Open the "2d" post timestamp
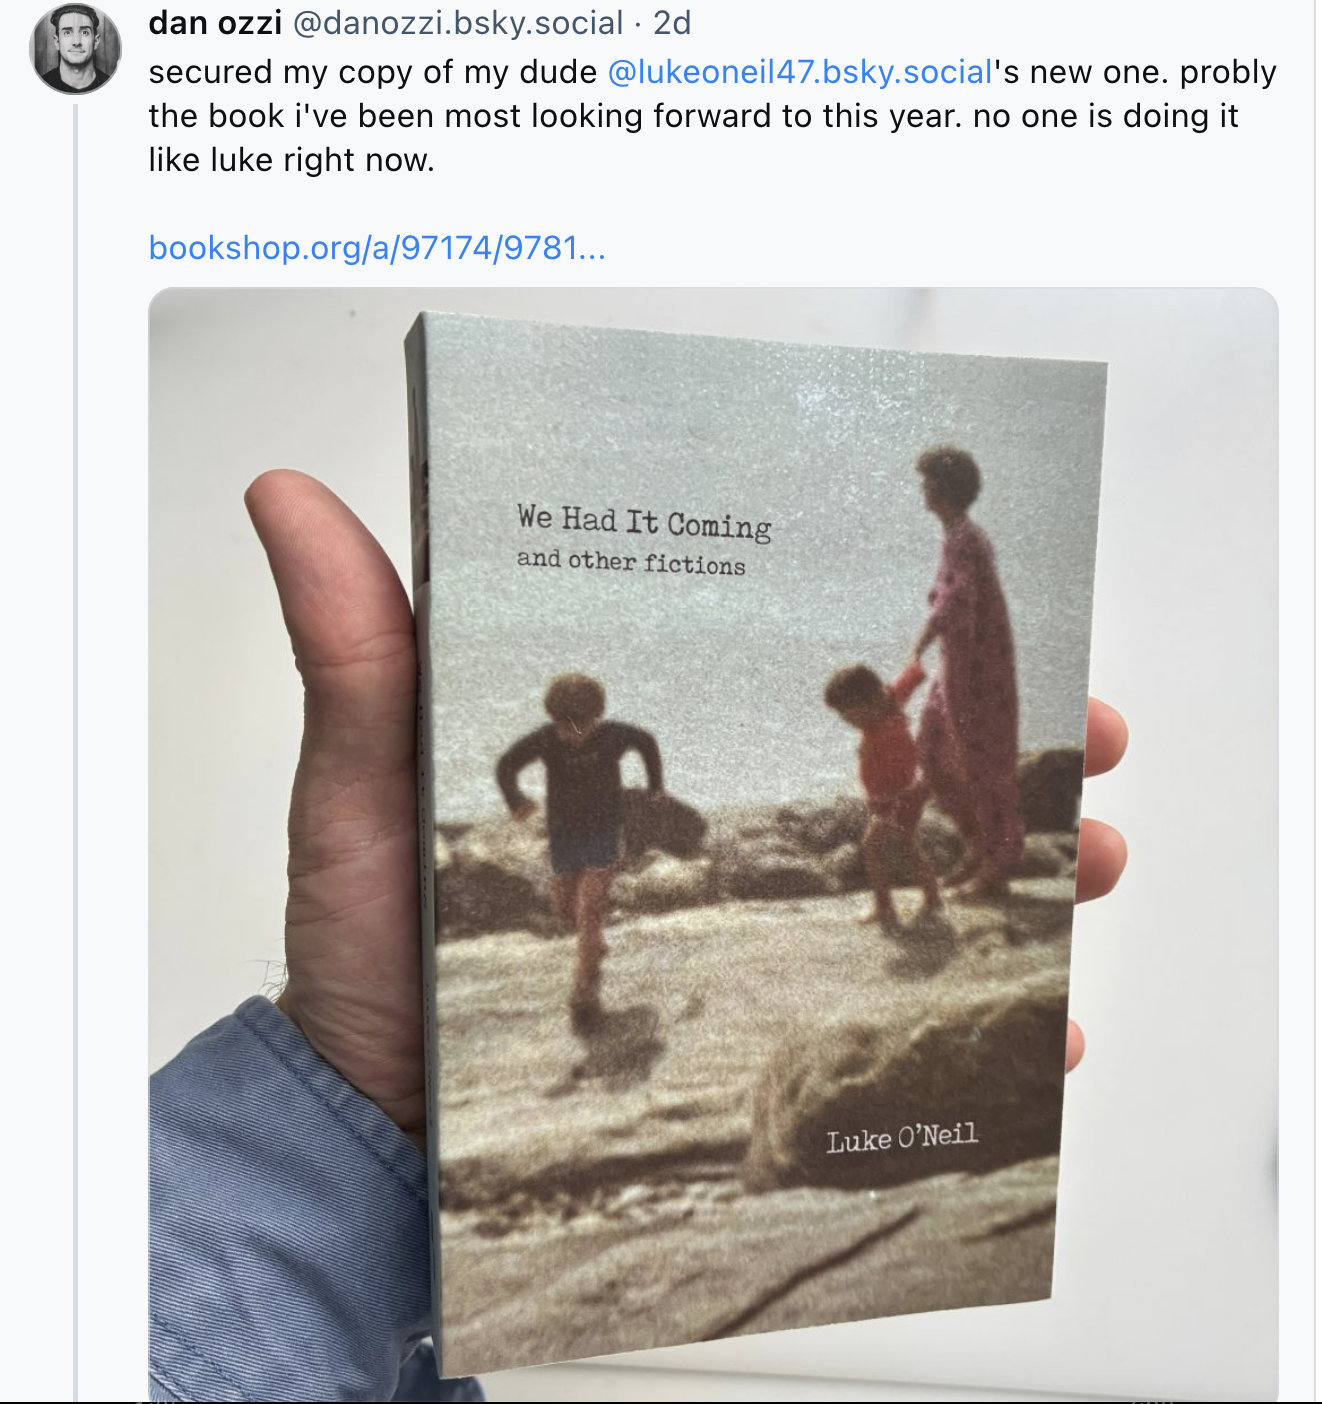 (672, 22)
